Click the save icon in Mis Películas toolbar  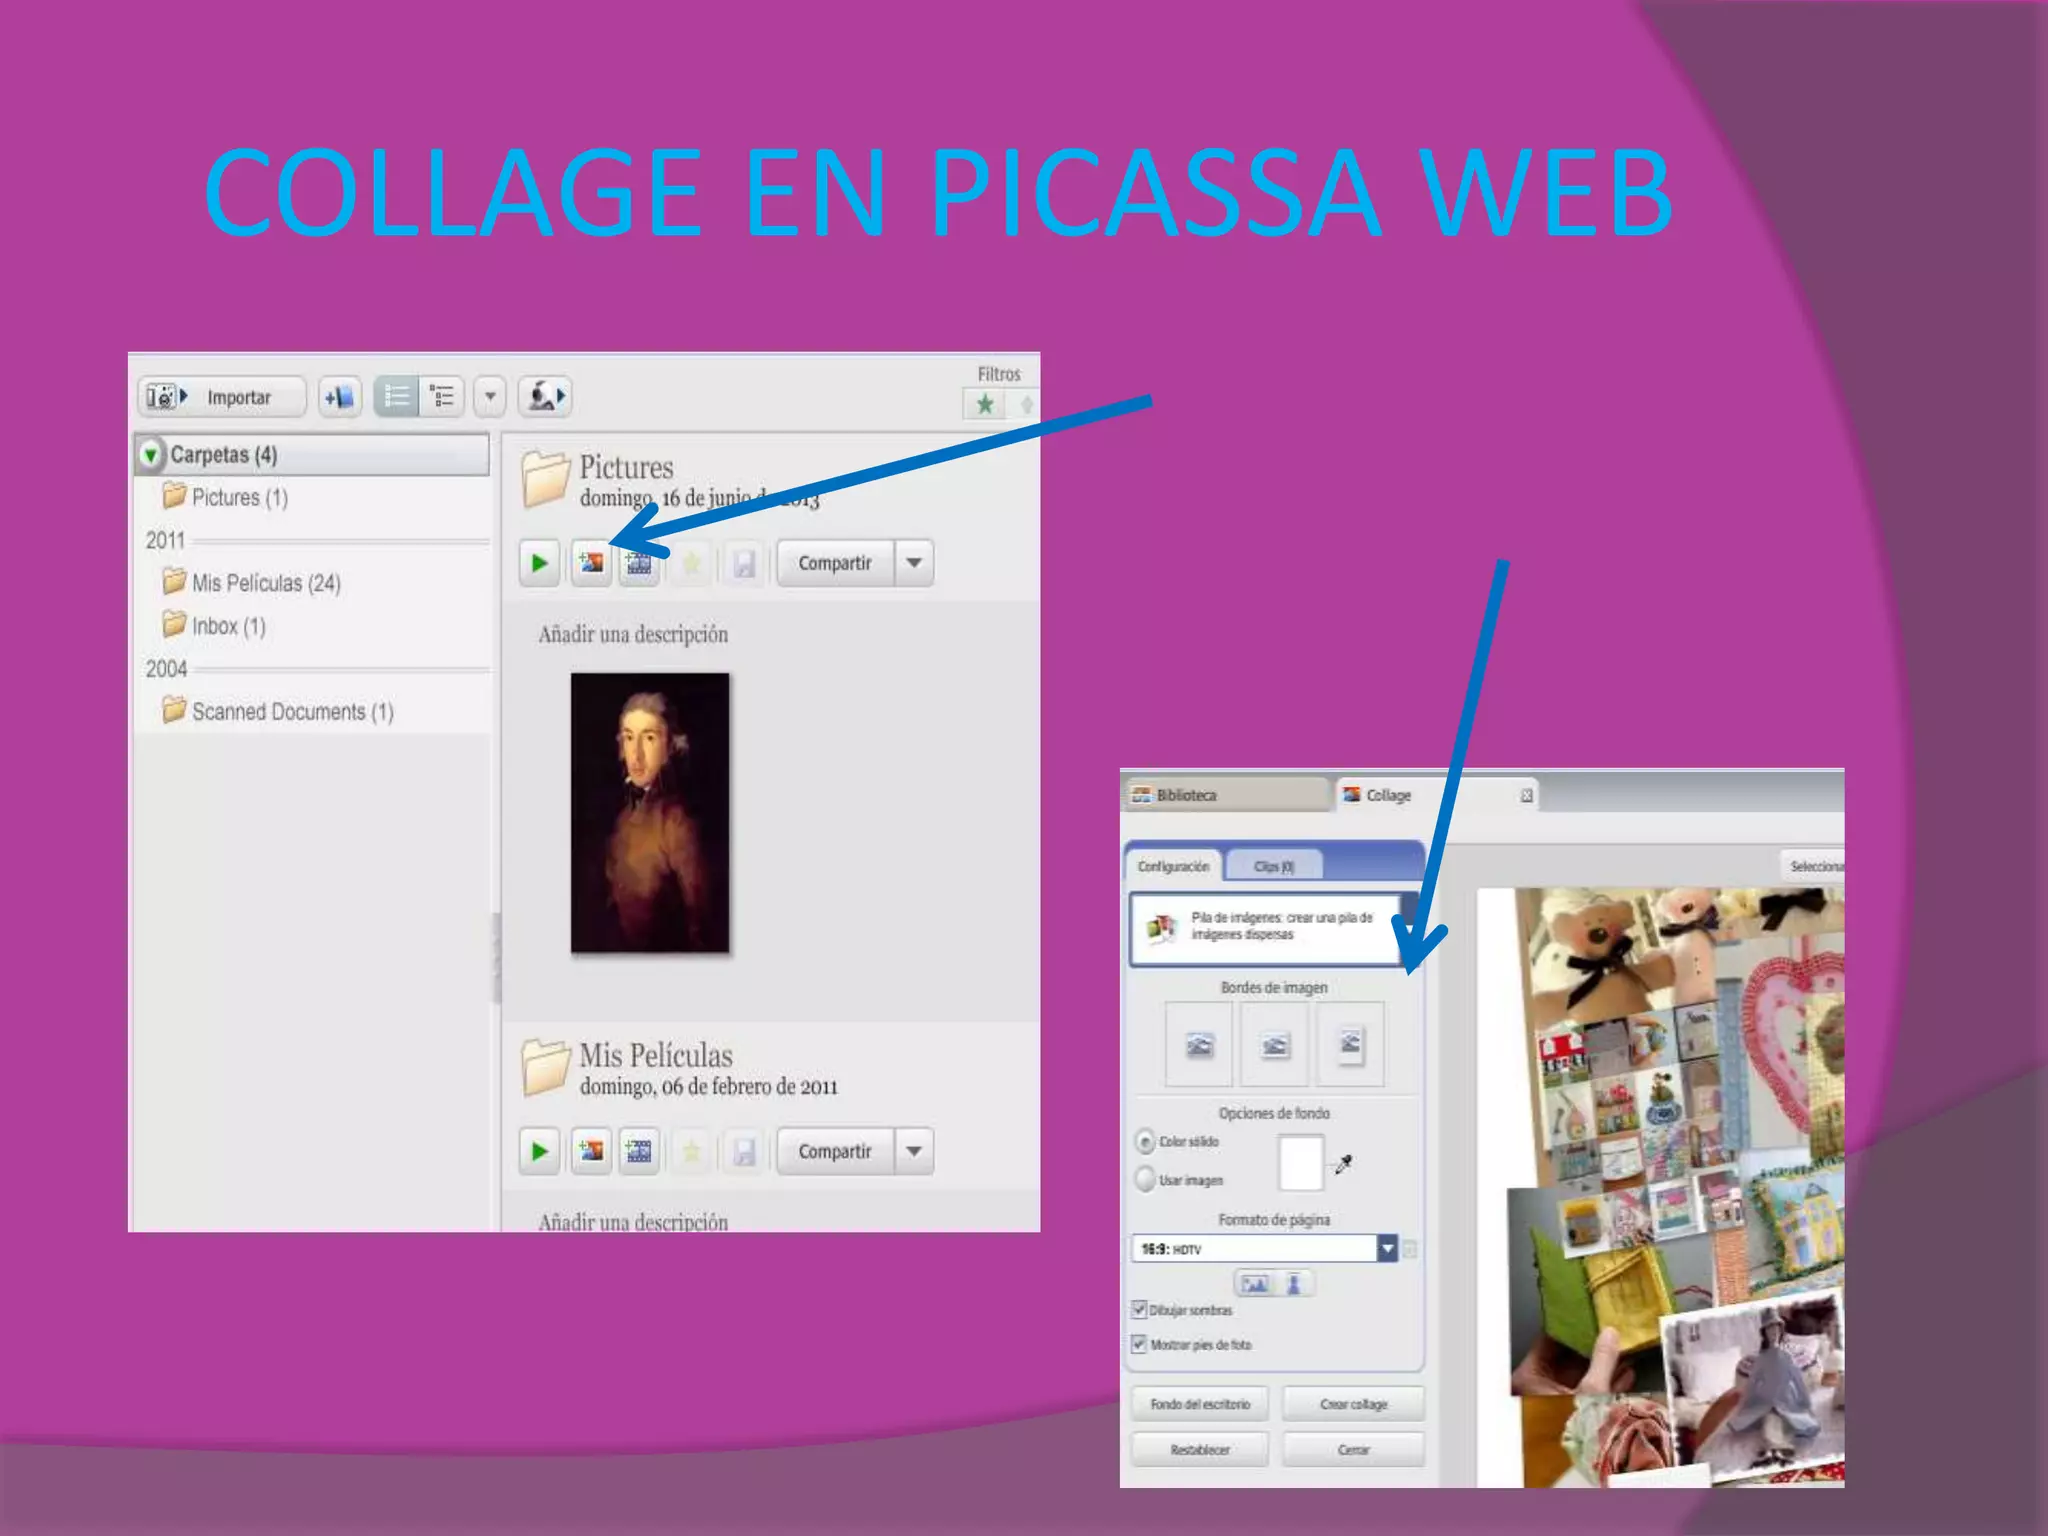744,1151
